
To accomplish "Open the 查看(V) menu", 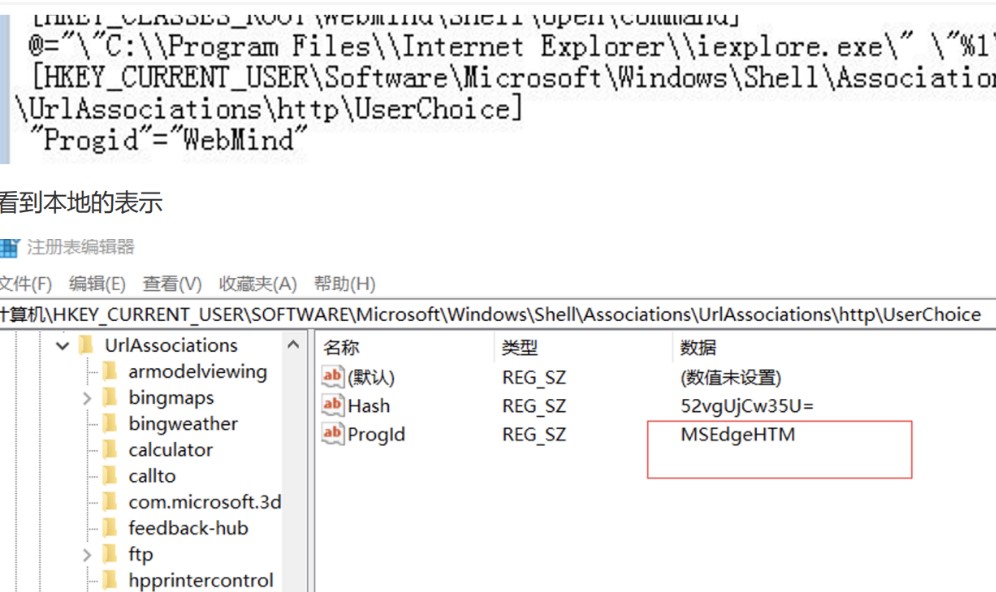I will [172, 283].
